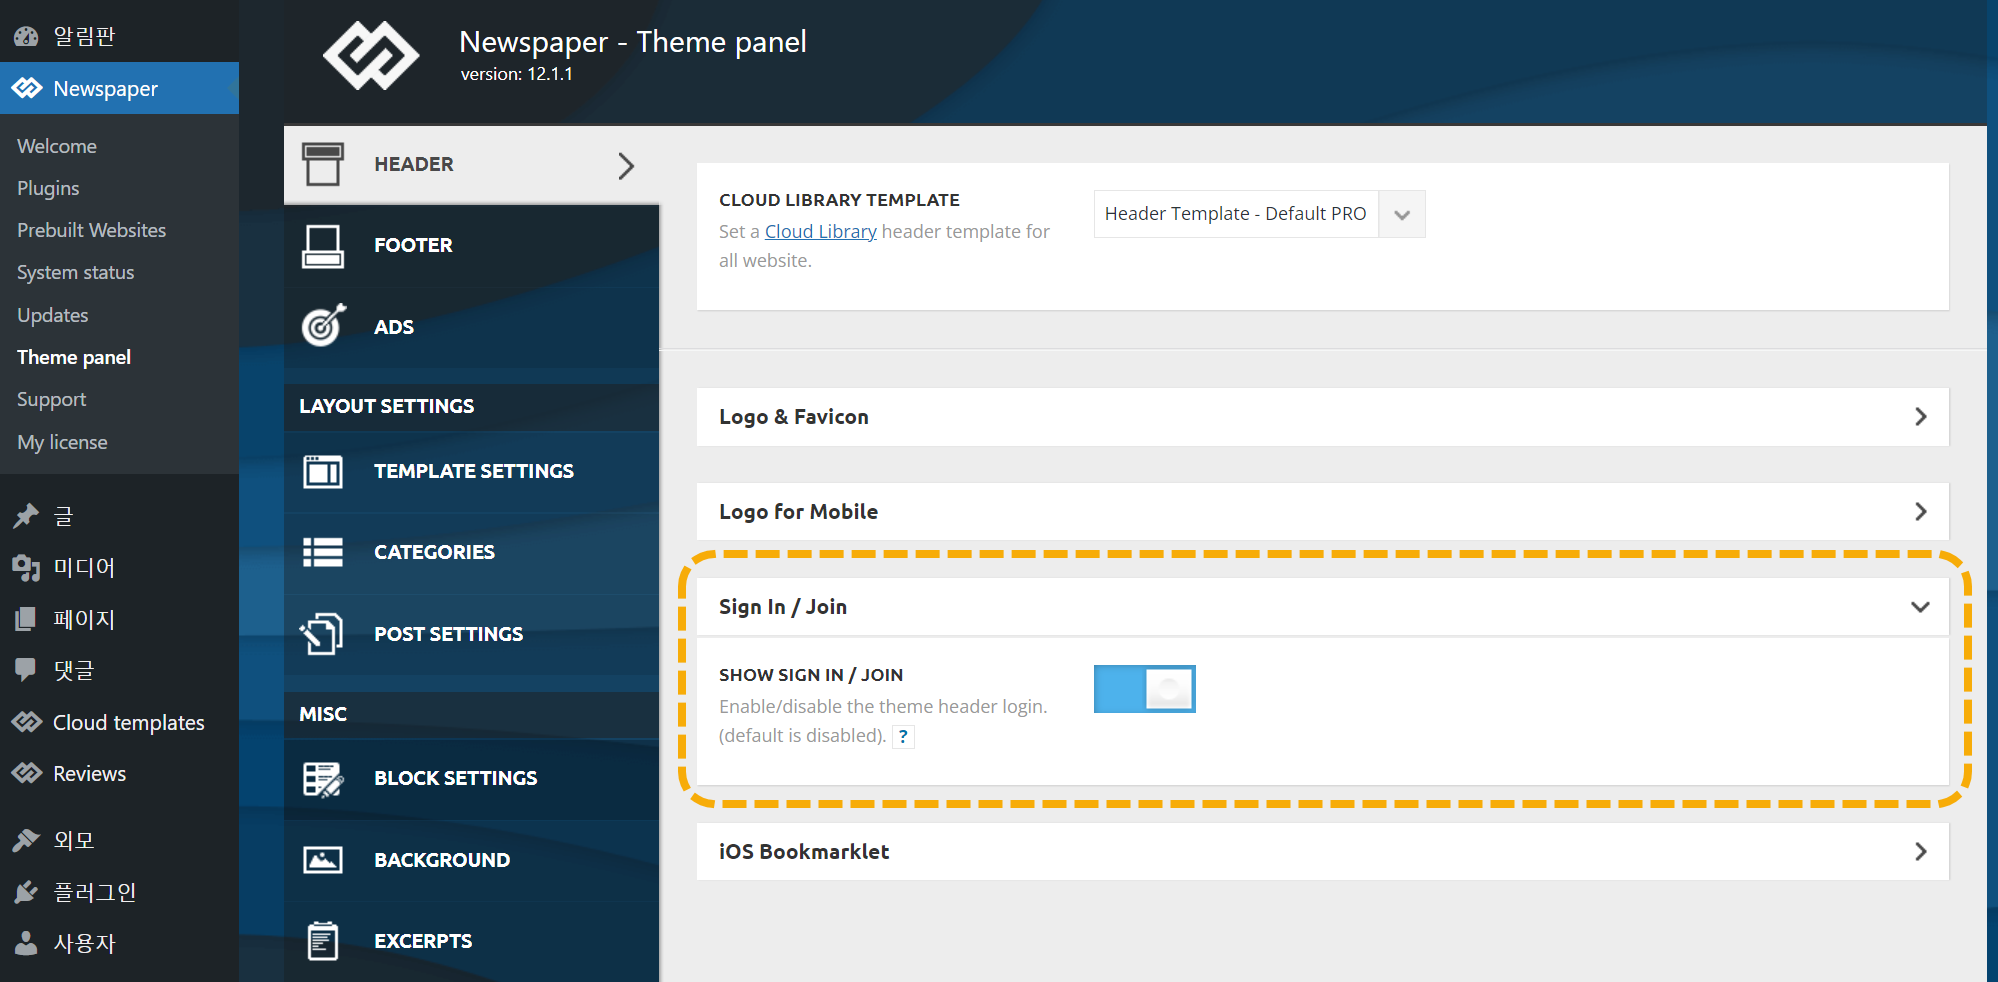Switch to Post Settings tab

[471, 634]
